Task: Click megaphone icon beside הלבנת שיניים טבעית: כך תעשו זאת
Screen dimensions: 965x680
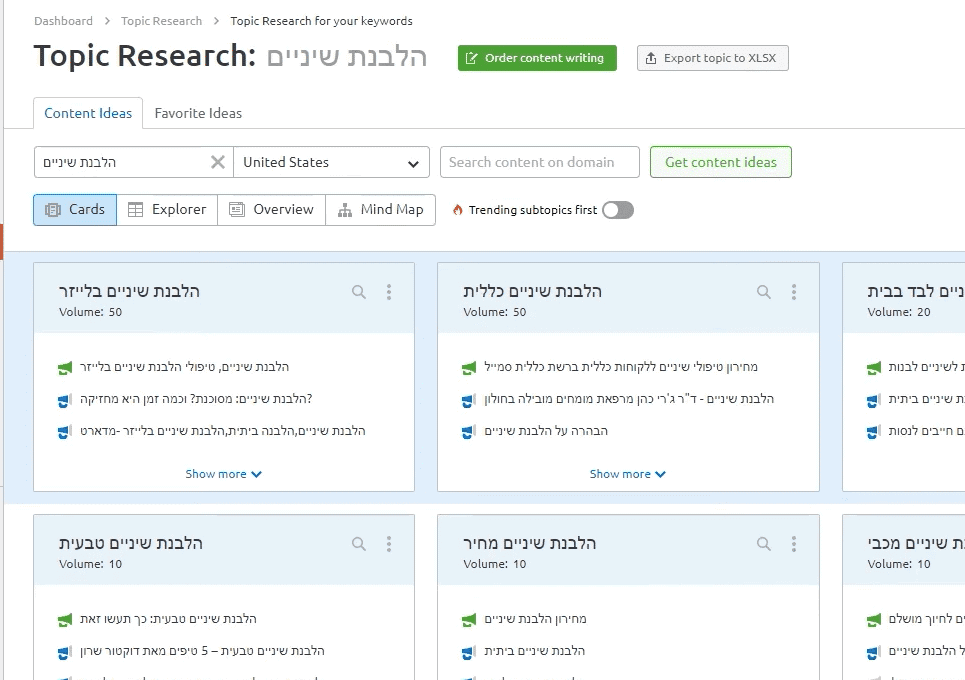Action: pos(65,620)
